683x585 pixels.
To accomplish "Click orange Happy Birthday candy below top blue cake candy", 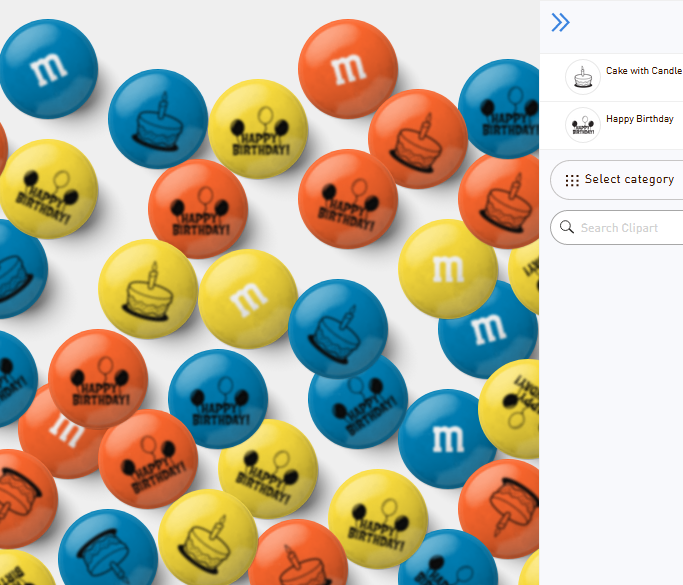I will (x=198, y=208).
